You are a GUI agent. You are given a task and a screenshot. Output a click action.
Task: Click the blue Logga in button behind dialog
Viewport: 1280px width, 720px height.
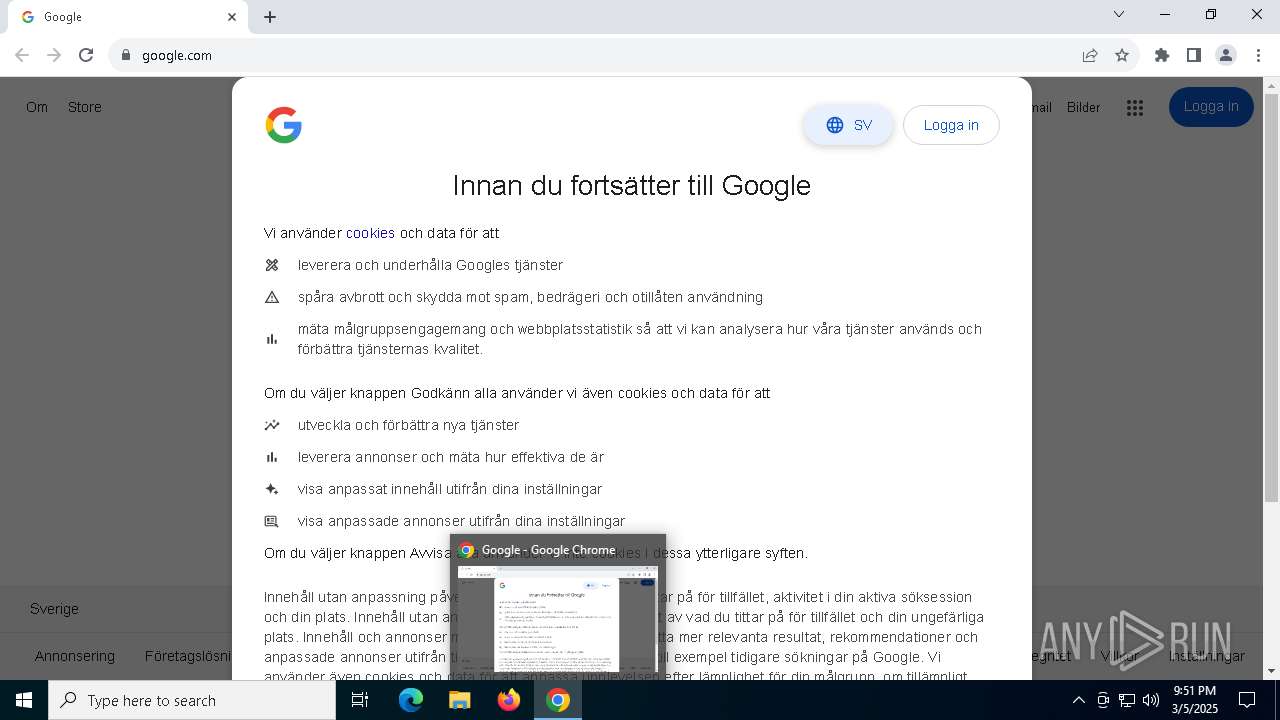coord(1211,107)
